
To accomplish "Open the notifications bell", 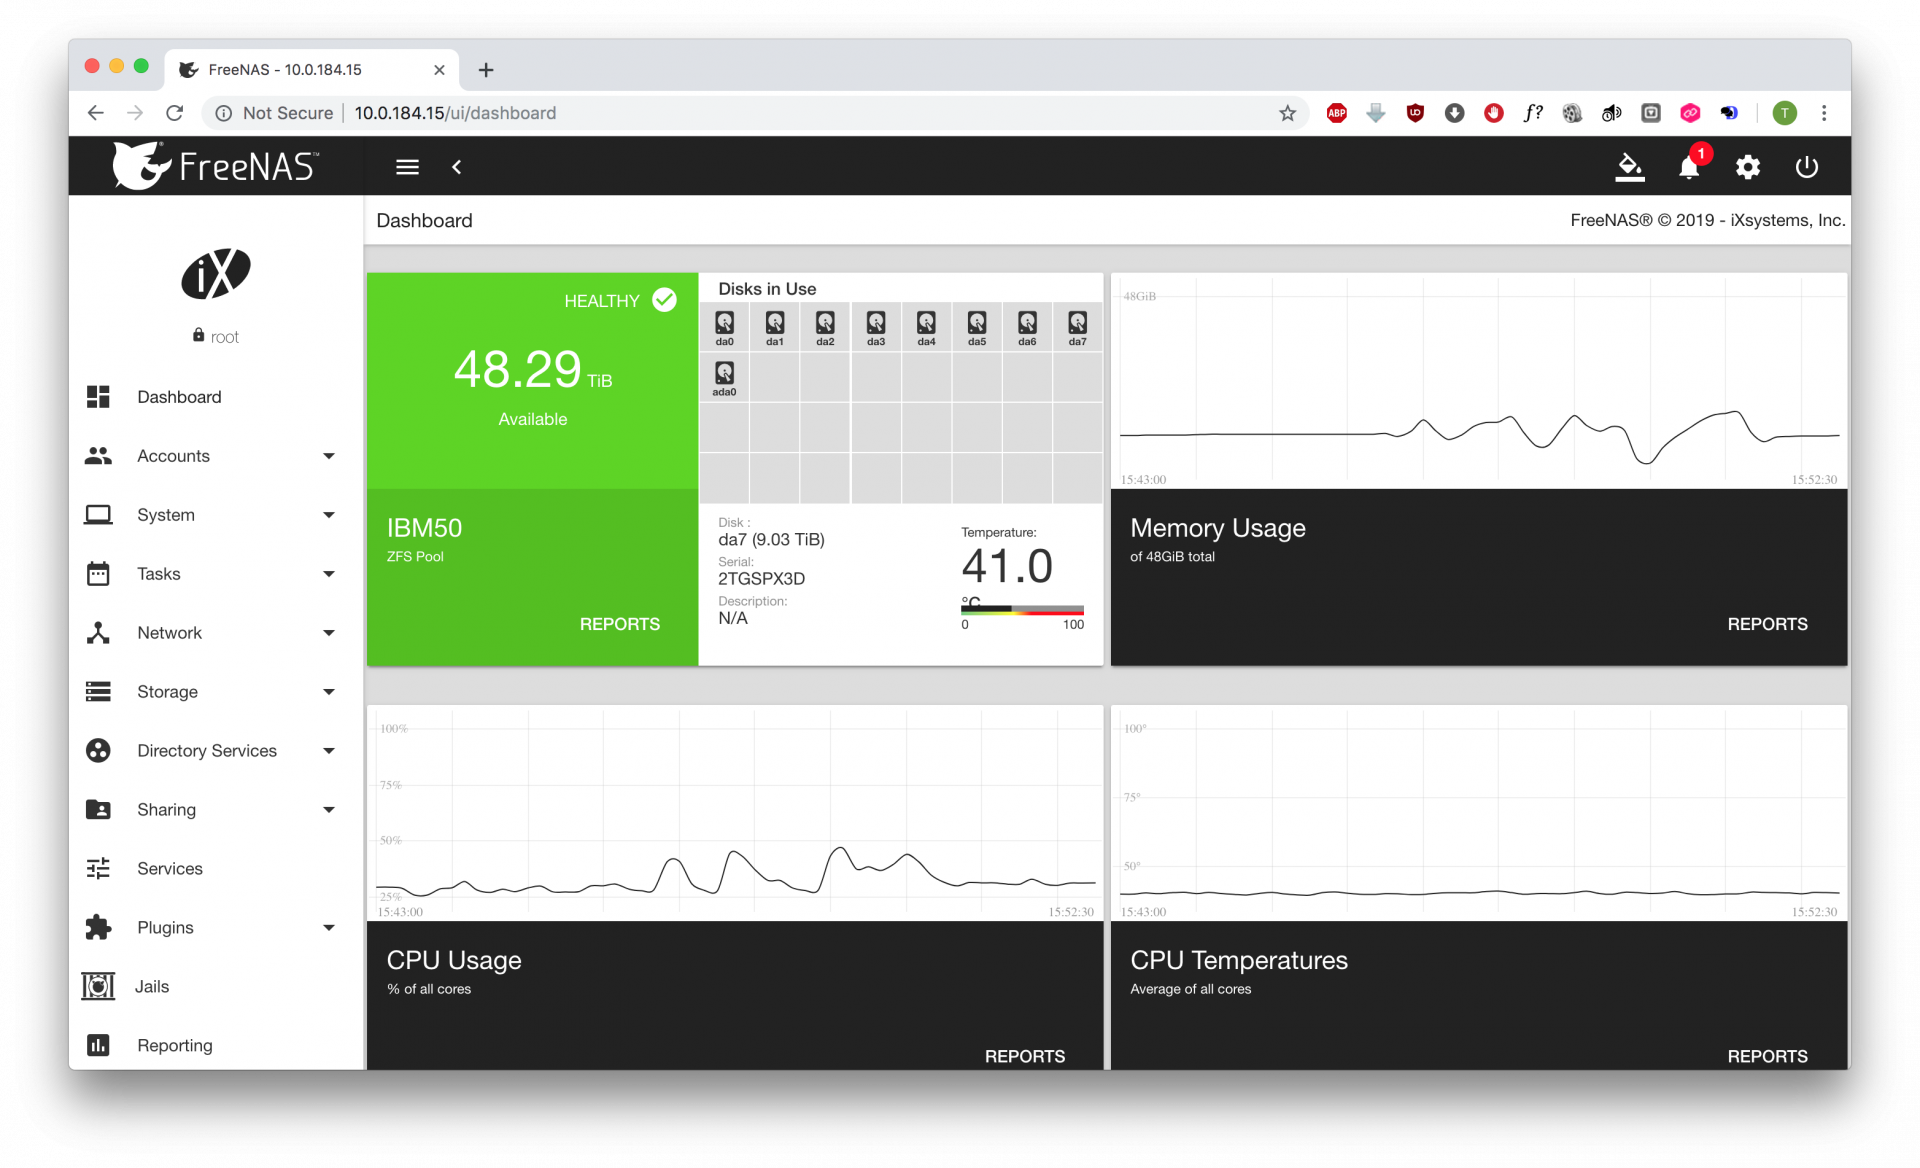I will pos(1689,167).
